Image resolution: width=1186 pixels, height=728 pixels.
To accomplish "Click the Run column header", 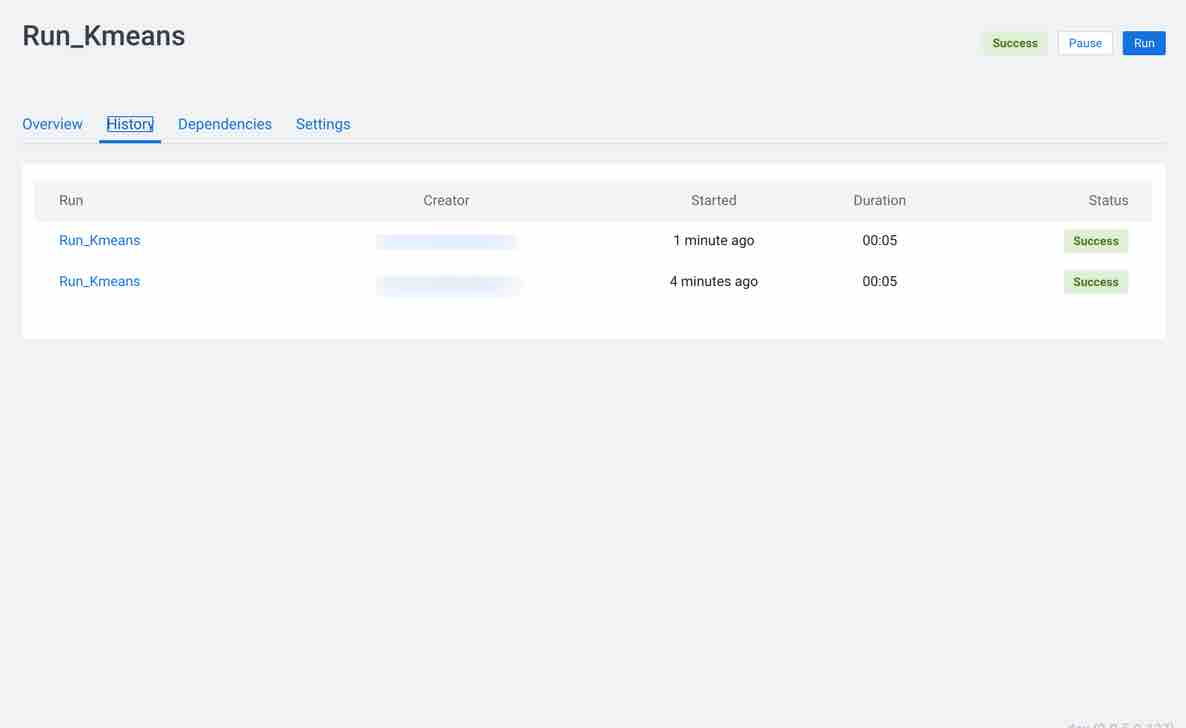I will pos(71,201).
